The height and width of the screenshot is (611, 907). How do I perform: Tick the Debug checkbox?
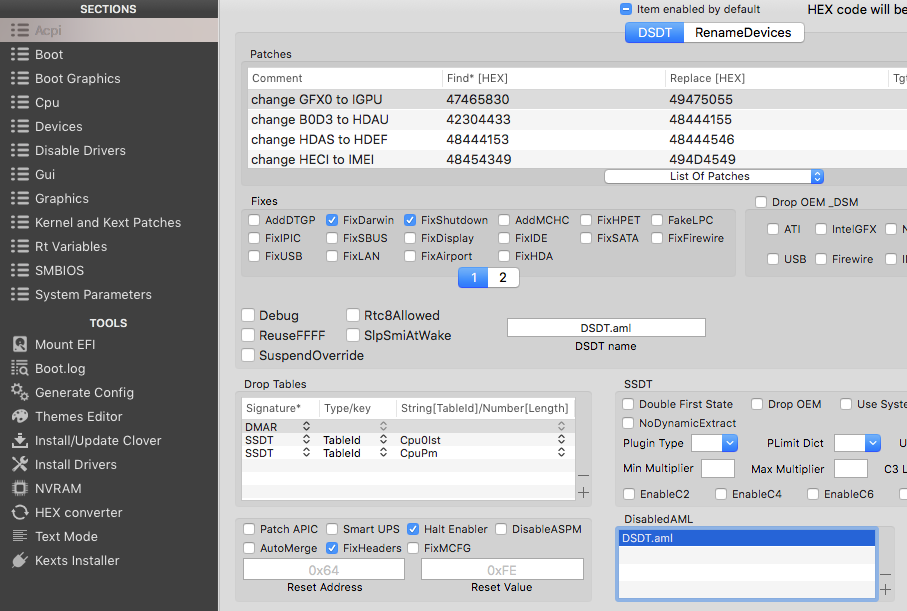248,315
